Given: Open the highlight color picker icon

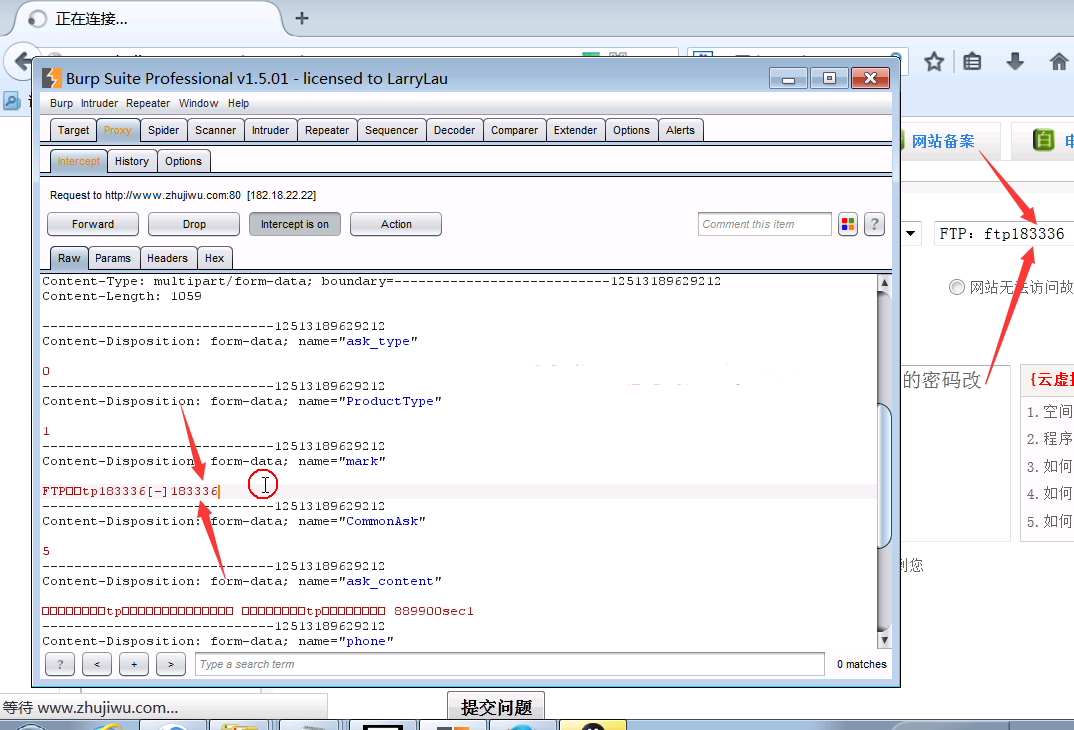Looking at the screenshot, I should [848, 224].
